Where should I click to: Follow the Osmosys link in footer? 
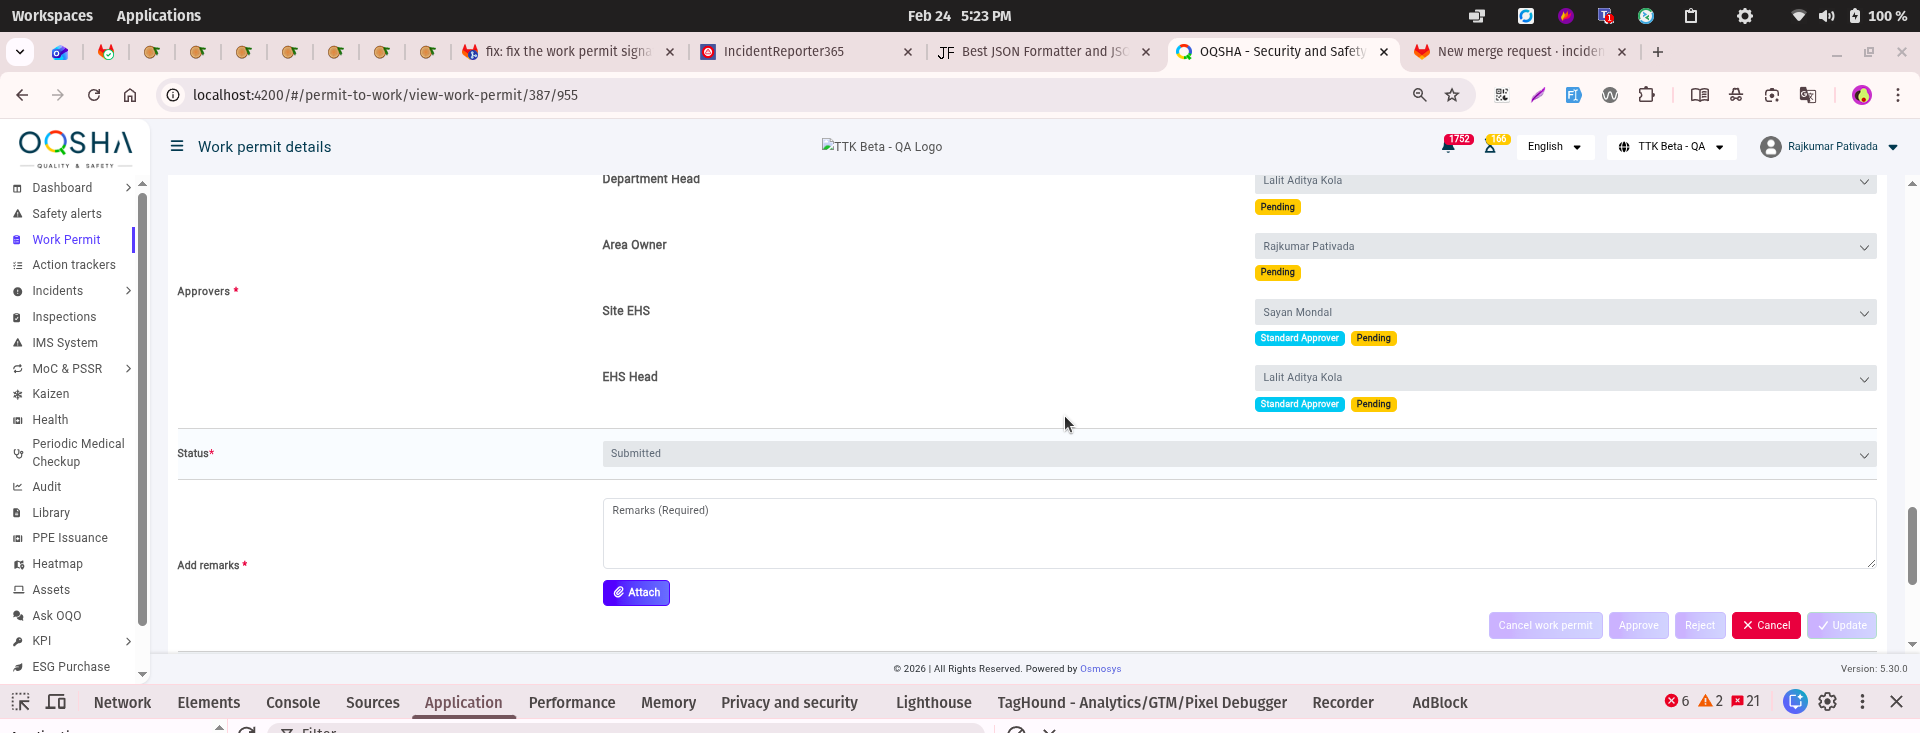tap(1100, 669)
